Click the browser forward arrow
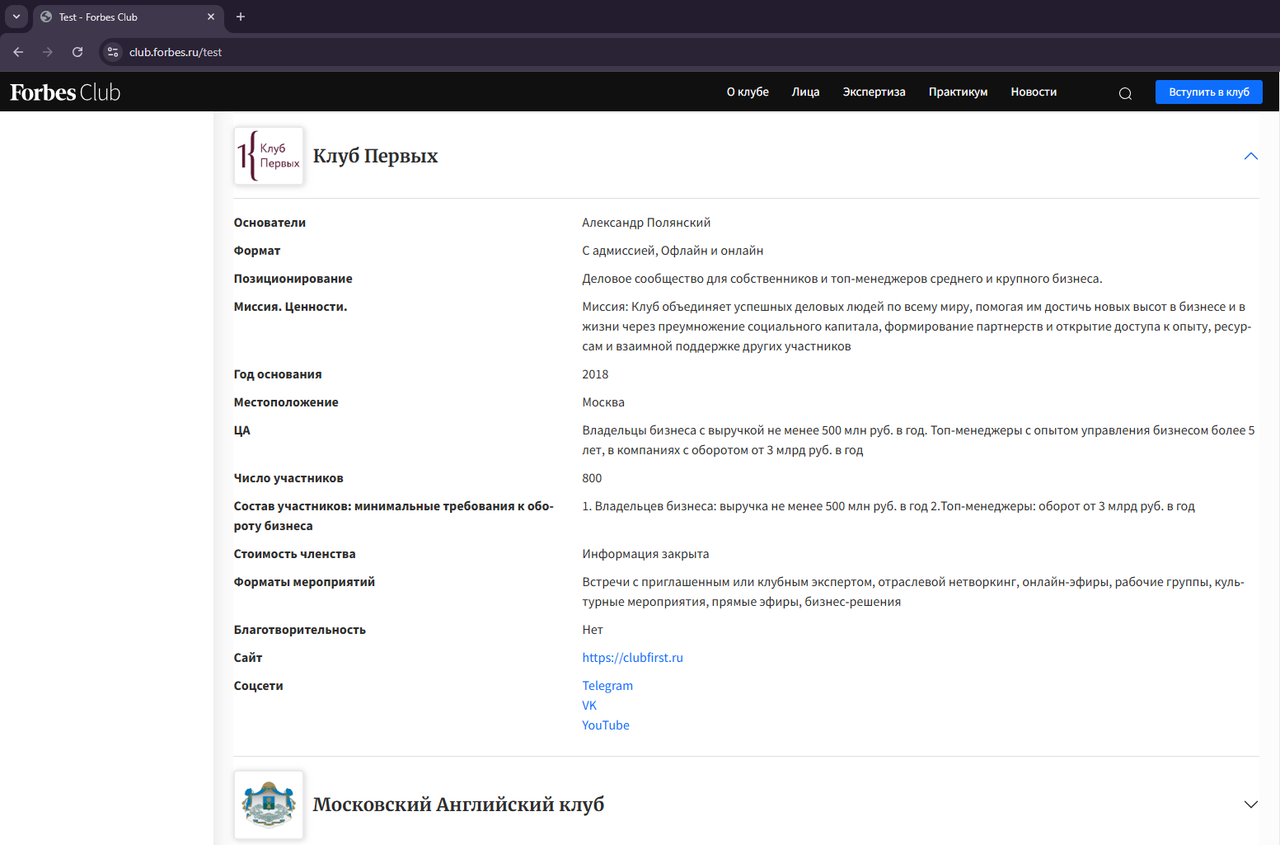 47,52
